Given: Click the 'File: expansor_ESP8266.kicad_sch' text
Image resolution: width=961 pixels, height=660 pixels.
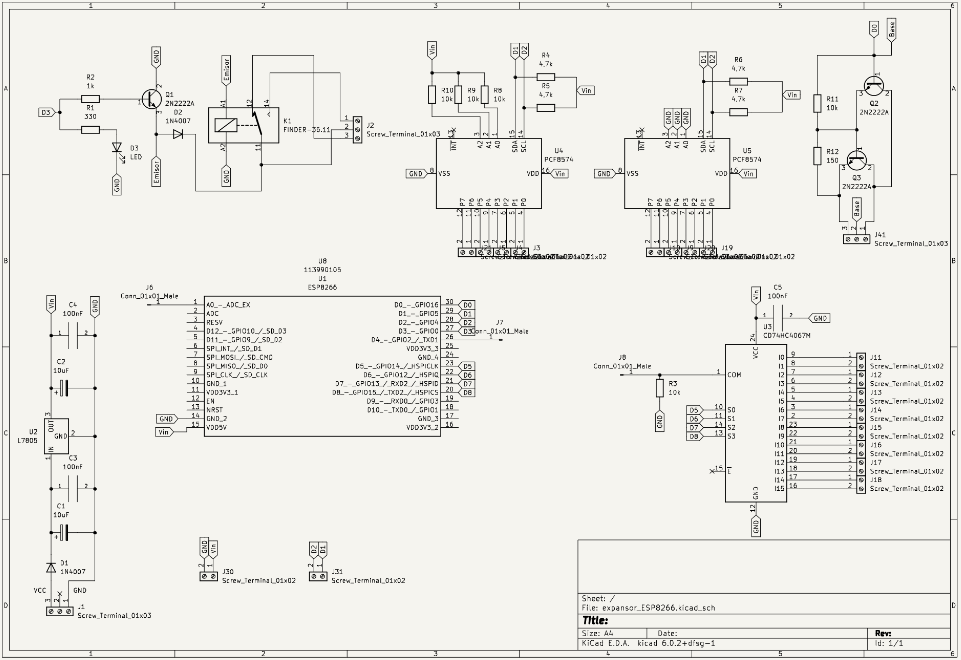Looking at the screenshot, I should pos(648,608).
